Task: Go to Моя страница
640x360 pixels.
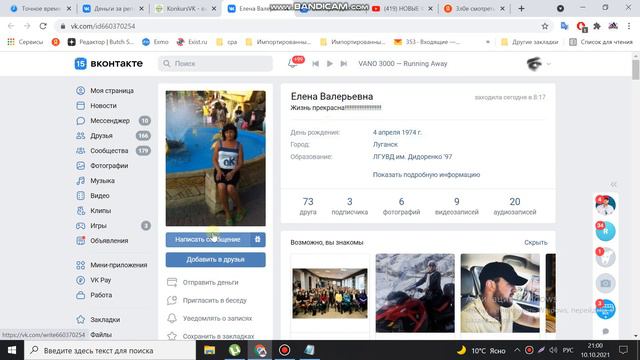Action: tap(112, 91)
